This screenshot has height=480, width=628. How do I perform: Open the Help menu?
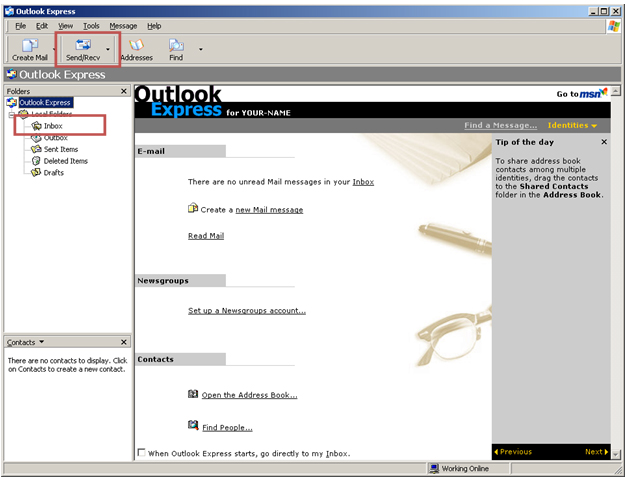(x=154, y=26)
